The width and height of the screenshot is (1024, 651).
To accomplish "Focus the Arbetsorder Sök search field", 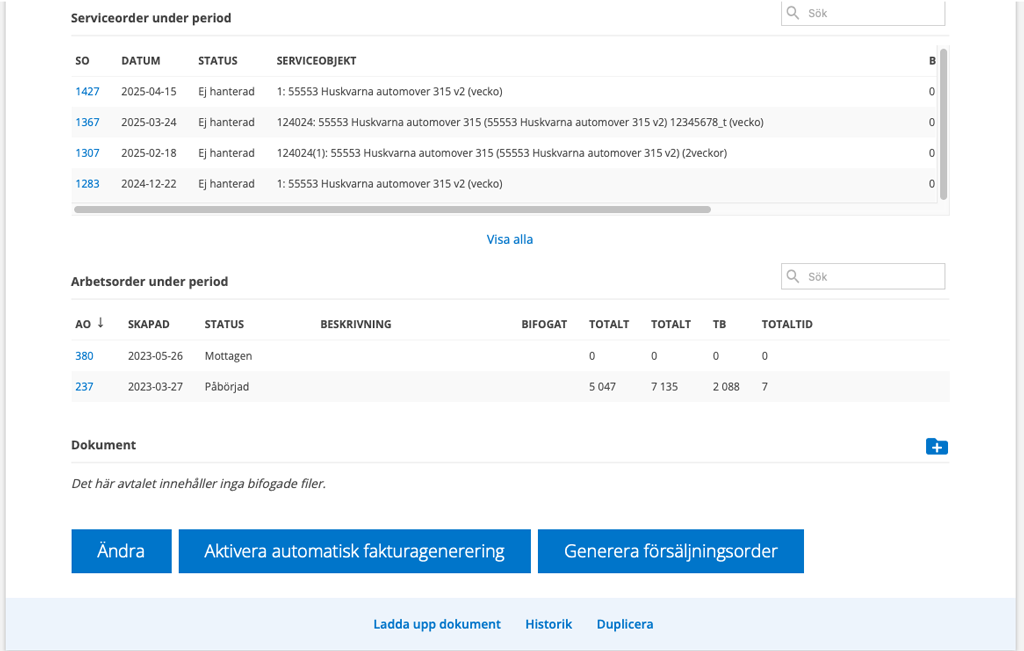I will [863, 276].
